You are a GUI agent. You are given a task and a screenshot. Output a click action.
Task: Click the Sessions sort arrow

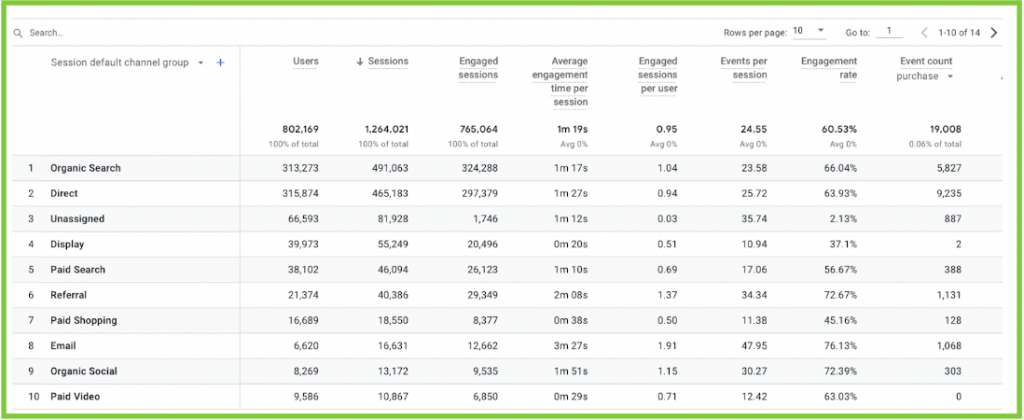point(360,62)
